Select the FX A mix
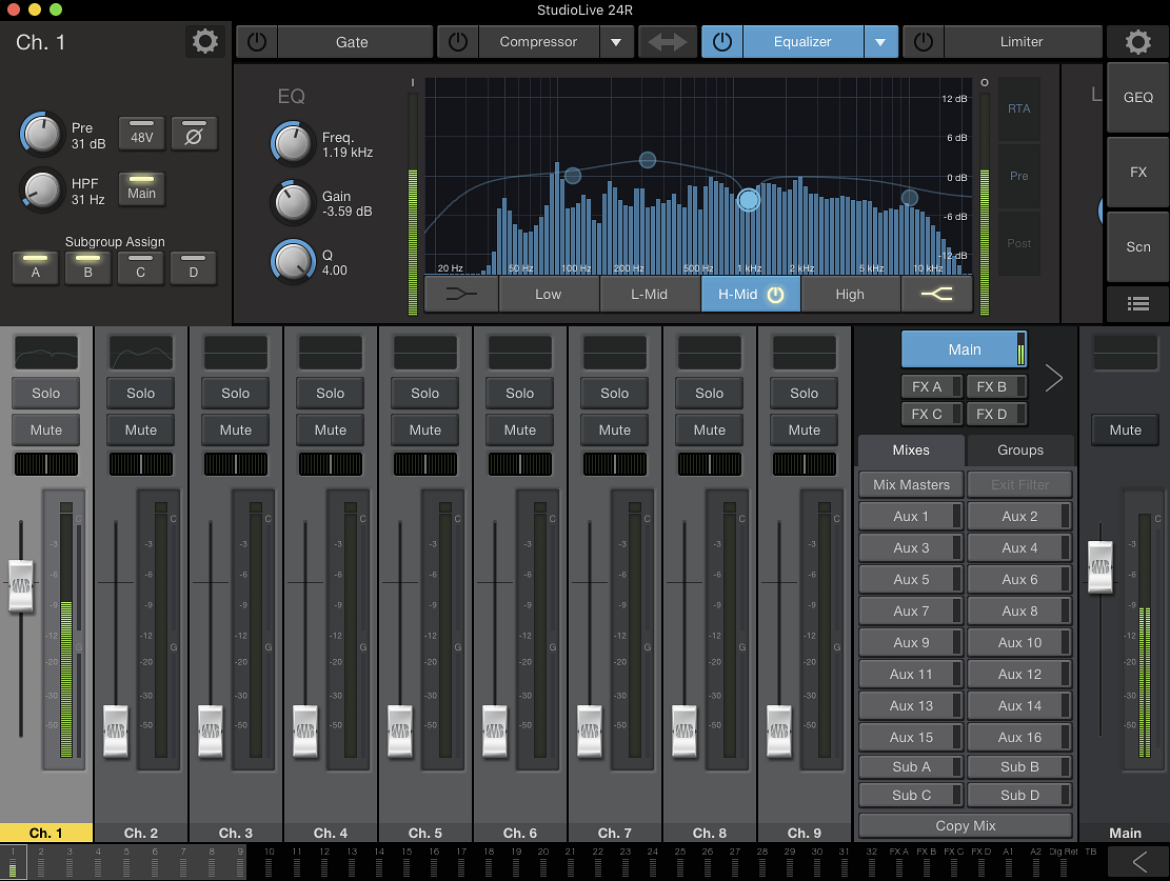This screenshot has height=881, width=1170. click(x=932, y=386)
